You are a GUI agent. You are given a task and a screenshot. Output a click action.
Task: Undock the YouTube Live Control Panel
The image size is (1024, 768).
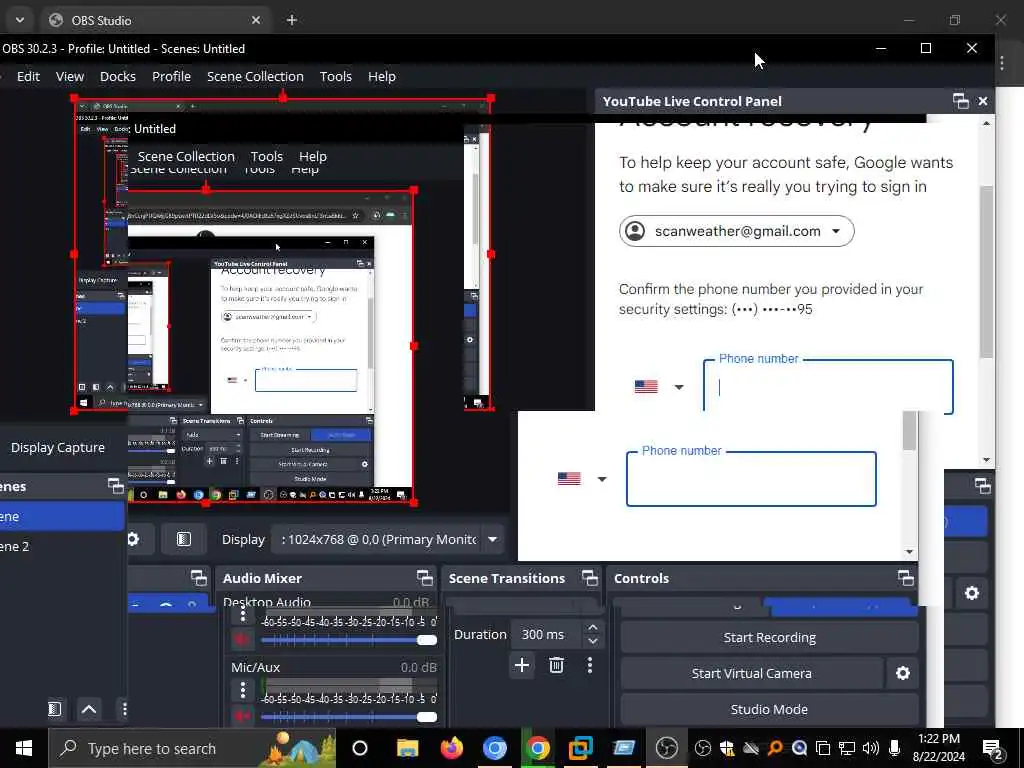[961, 101]
